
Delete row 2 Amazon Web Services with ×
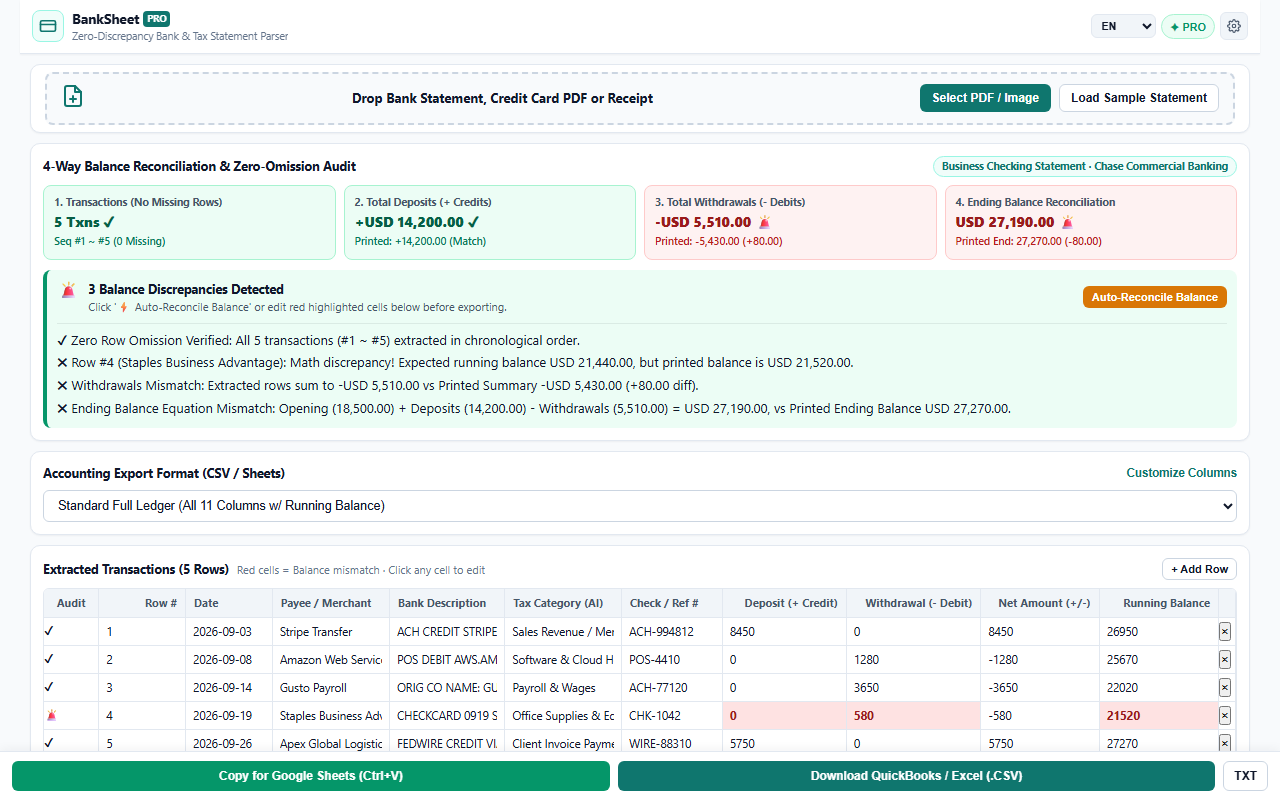(x=1225, y=659)
